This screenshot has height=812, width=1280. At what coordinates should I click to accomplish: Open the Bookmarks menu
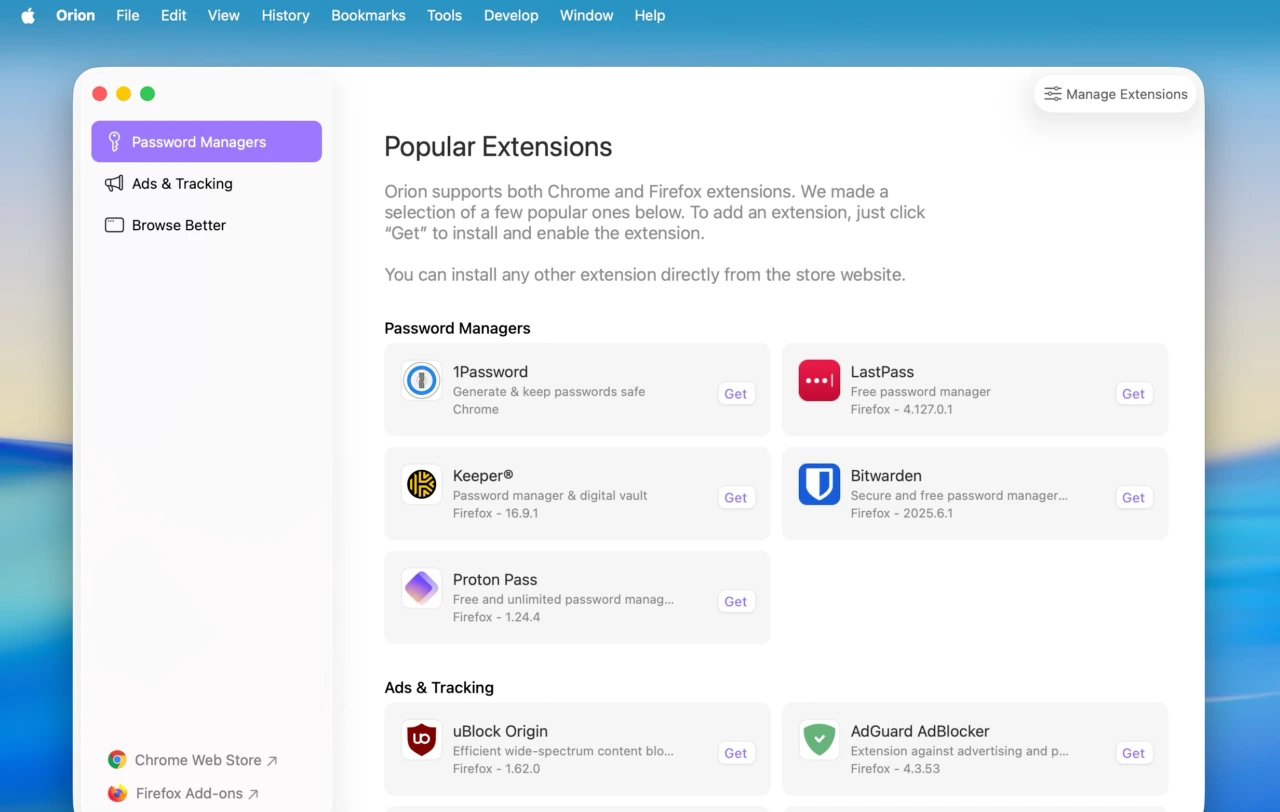coord(368,16)
